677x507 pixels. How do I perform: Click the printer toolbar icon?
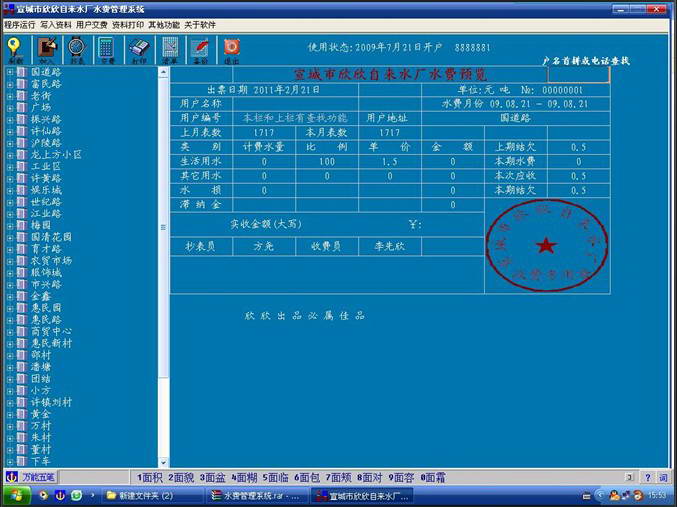139,48
